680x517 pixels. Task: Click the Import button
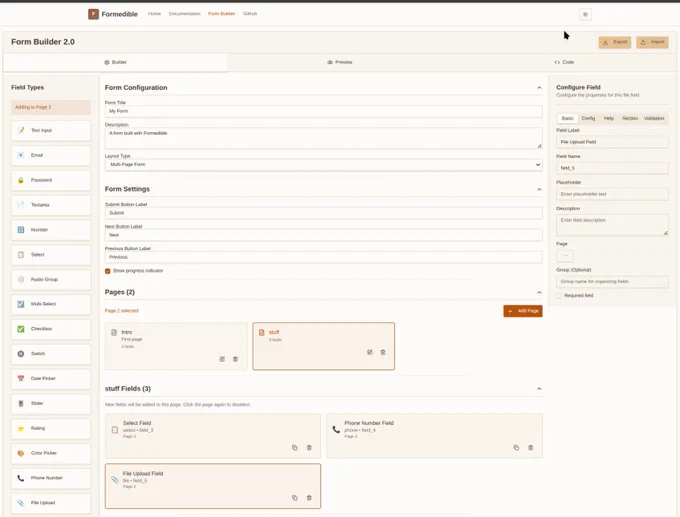point(652,42)
